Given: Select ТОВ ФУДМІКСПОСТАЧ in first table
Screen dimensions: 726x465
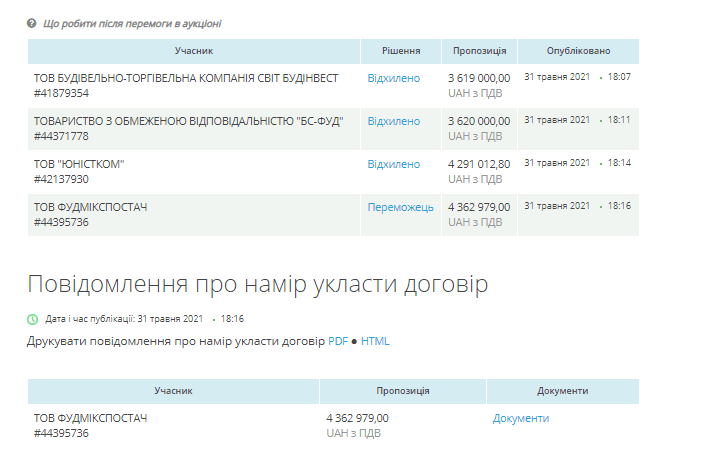Looking at the screenshot, I should tap(90, 207).
